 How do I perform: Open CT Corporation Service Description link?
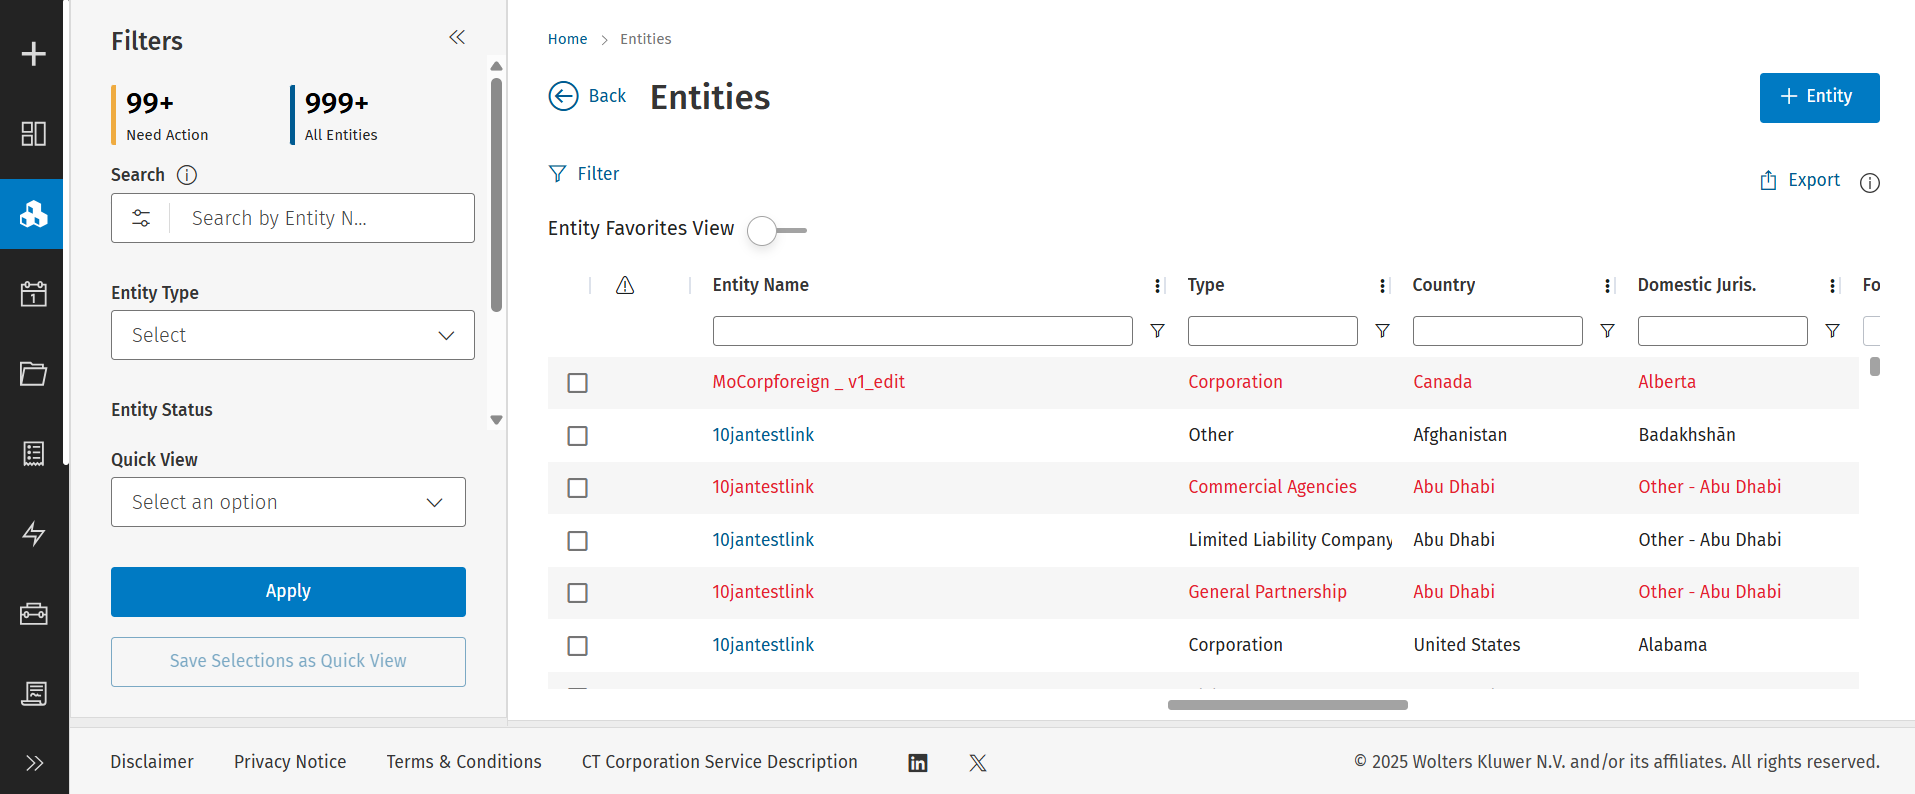point(720,762)
